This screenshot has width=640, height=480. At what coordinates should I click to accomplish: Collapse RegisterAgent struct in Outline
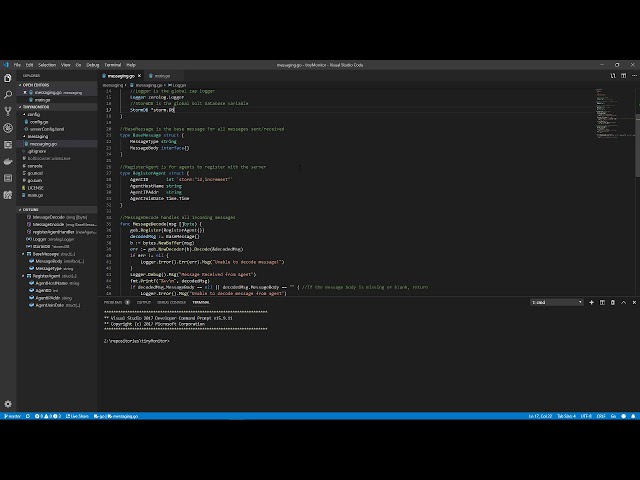point(23,276)
